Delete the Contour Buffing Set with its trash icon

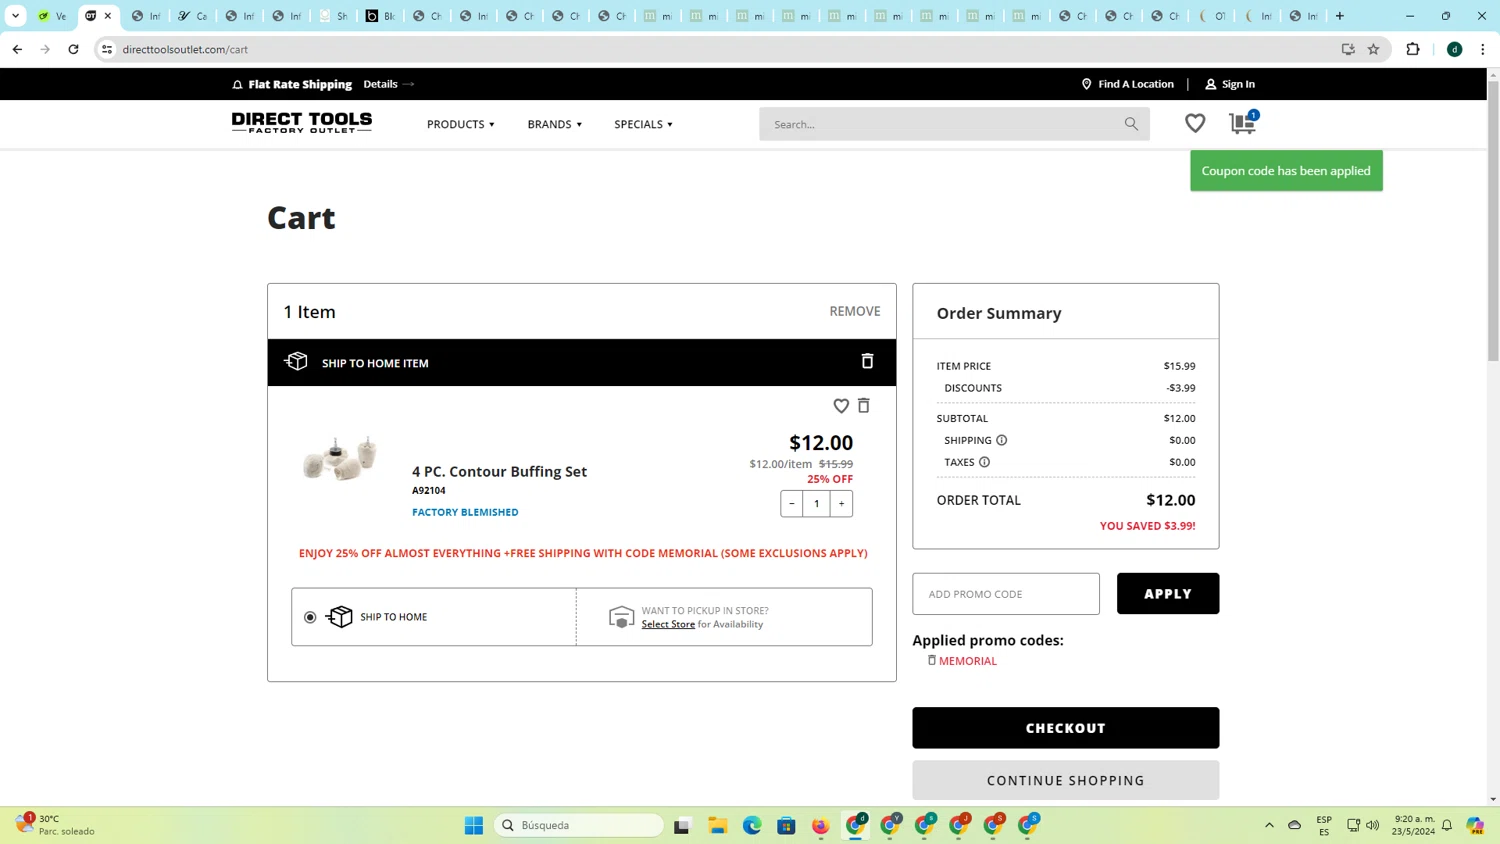864,405
